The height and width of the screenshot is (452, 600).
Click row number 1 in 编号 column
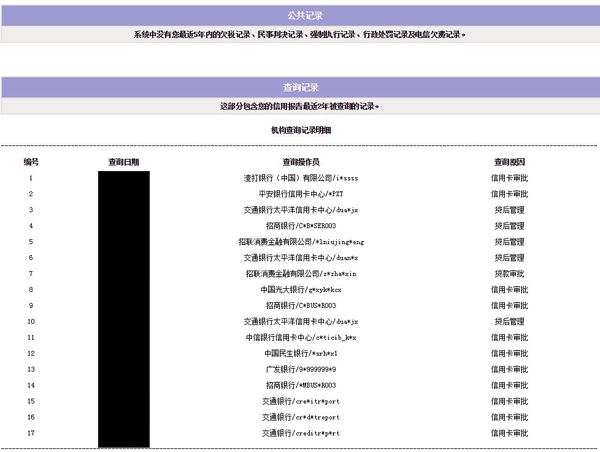click(x=31, y=178)
